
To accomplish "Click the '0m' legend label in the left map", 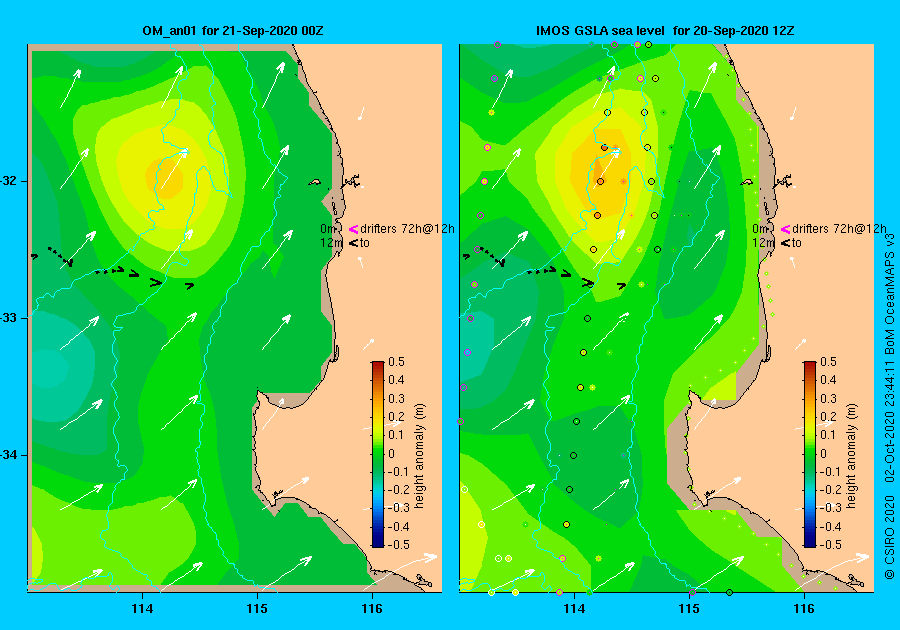I will (x=328, y=229).
